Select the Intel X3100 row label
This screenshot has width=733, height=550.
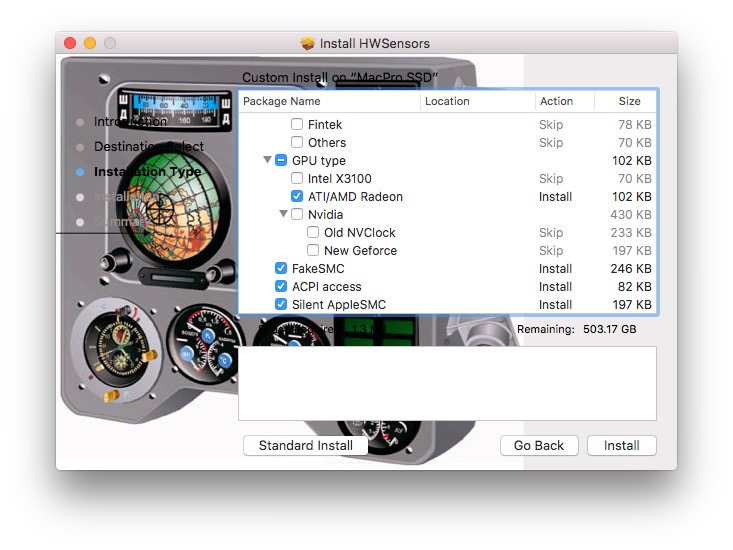[340, 179]
